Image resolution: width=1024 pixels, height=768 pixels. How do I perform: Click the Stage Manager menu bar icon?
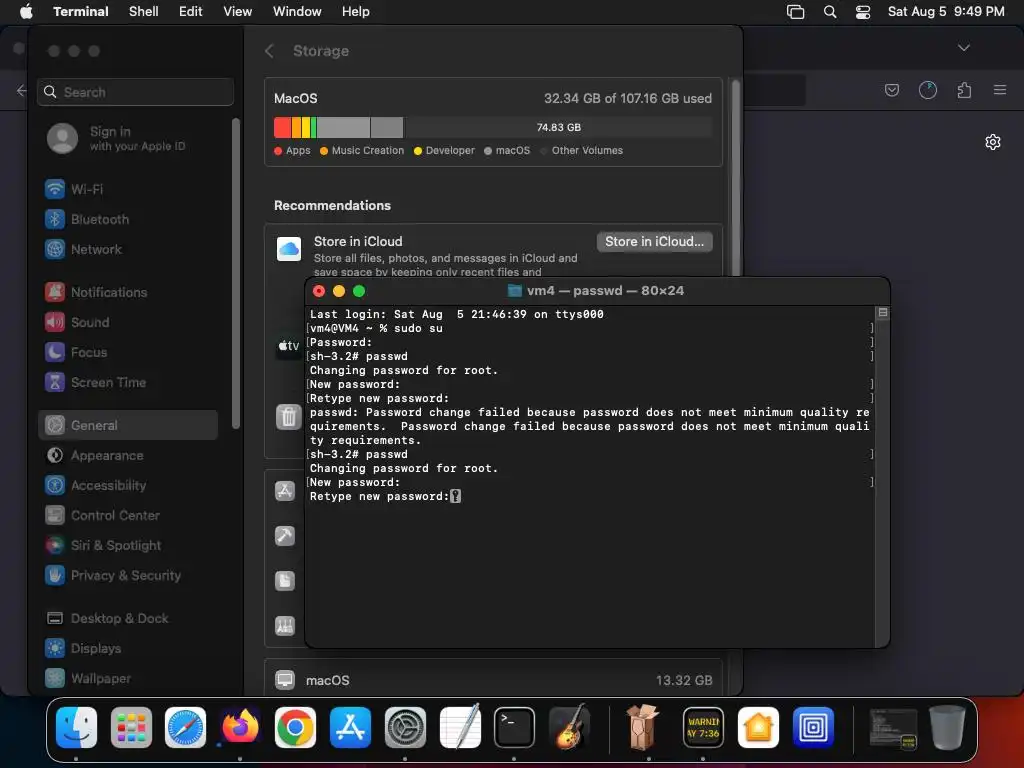point(795,11)
